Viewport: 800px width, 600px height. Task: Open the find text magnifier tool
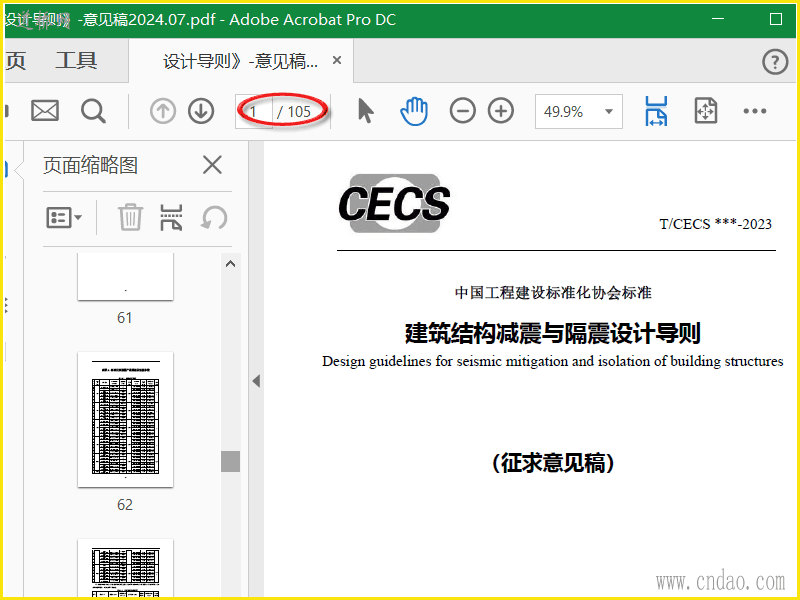coord(93,111)
